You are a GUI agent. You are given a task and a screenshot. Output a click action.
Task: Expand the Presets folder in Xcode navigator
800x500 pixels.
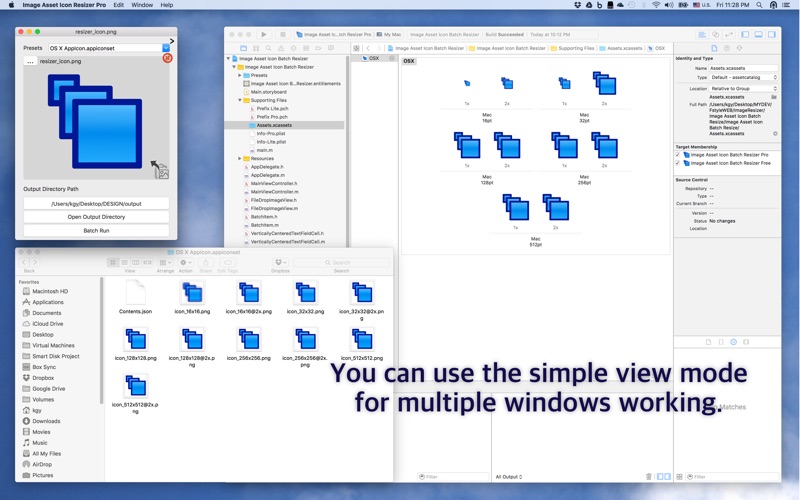pos(240,75)
